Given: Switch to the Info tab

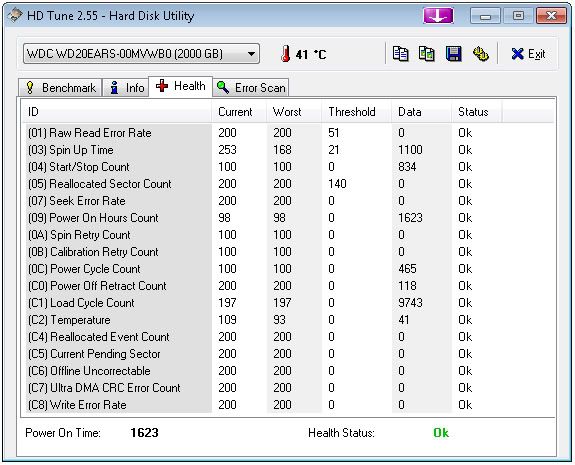Looking at the screenshot, I should [x=125, y=88].
